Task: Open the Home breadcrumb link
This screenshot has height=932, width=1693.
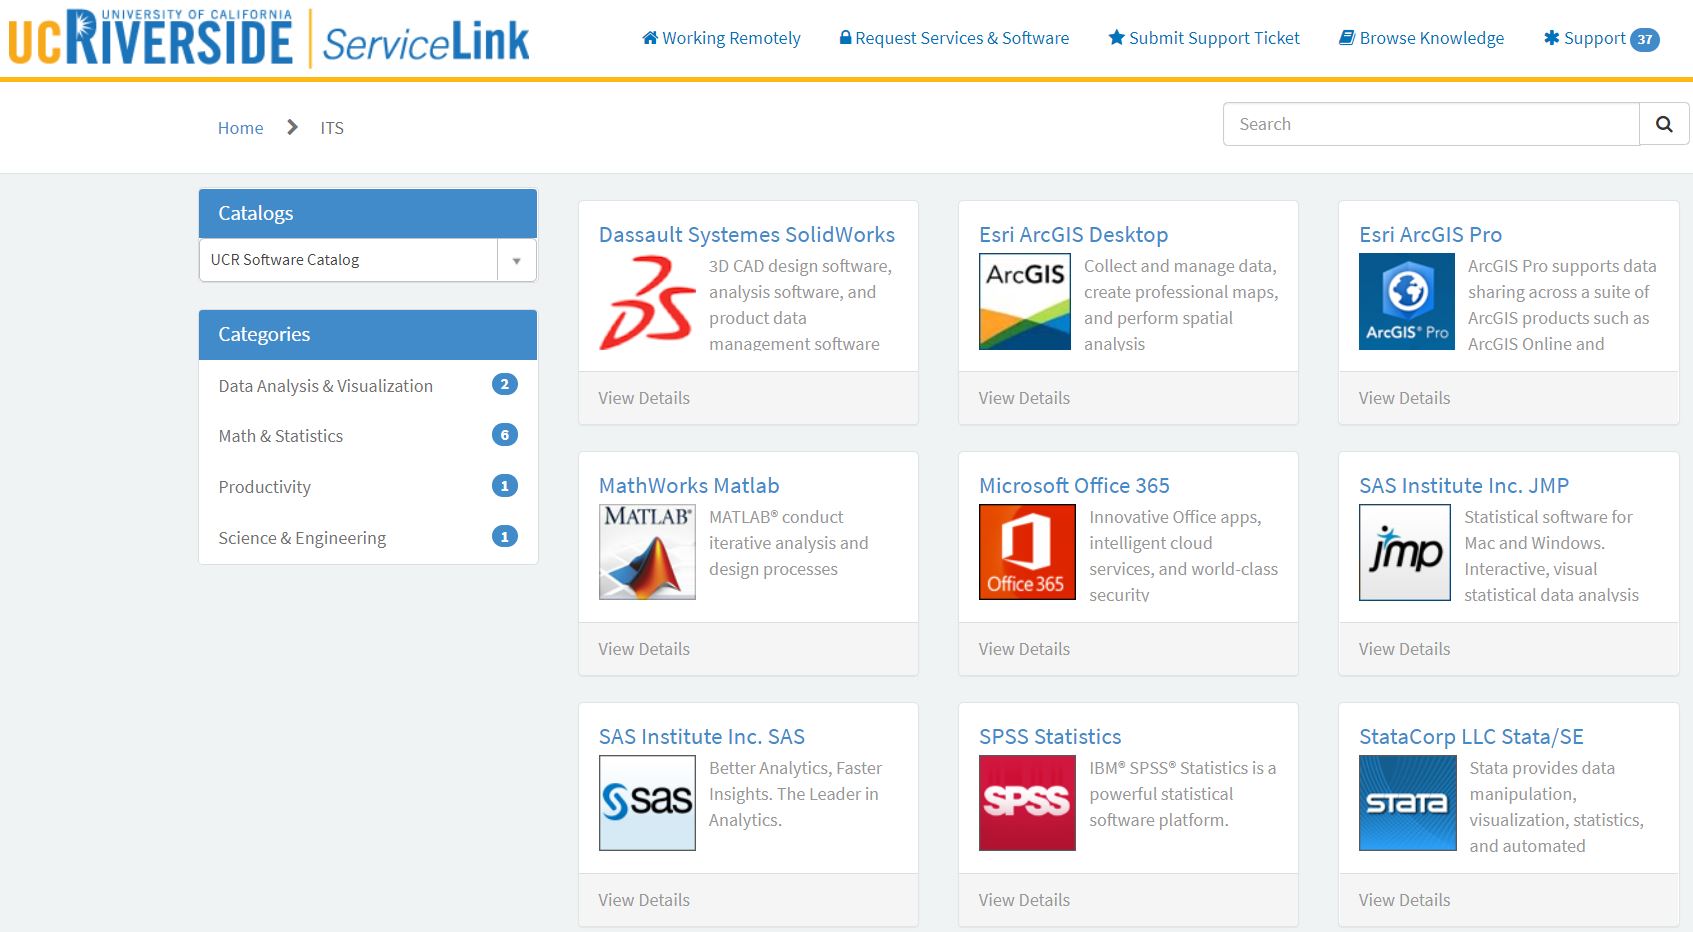Action: 240,128
